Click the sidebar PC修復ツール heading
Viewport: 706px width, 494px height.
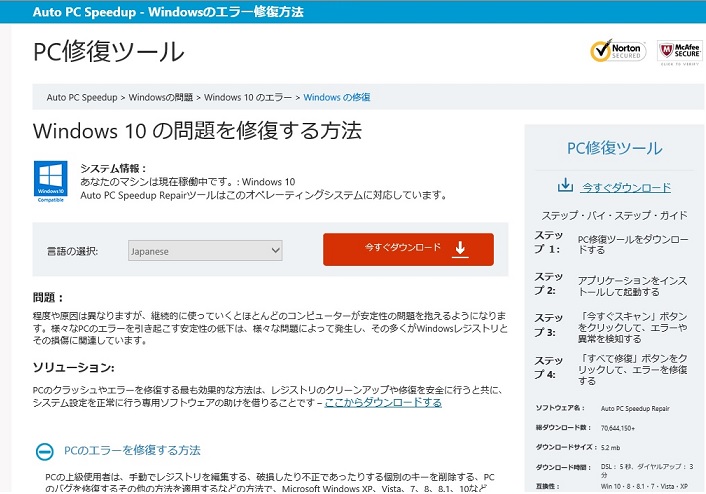point(614,148)
